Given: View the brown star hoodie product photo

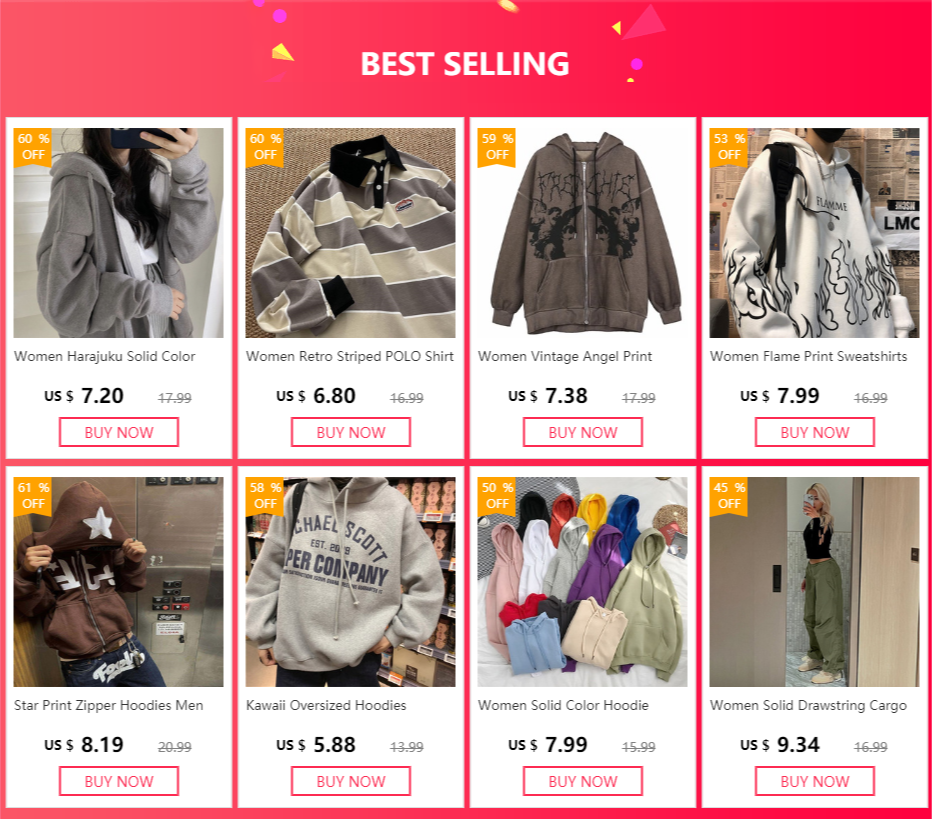Looking at the screenshot, I should click(x=119, y=582).
